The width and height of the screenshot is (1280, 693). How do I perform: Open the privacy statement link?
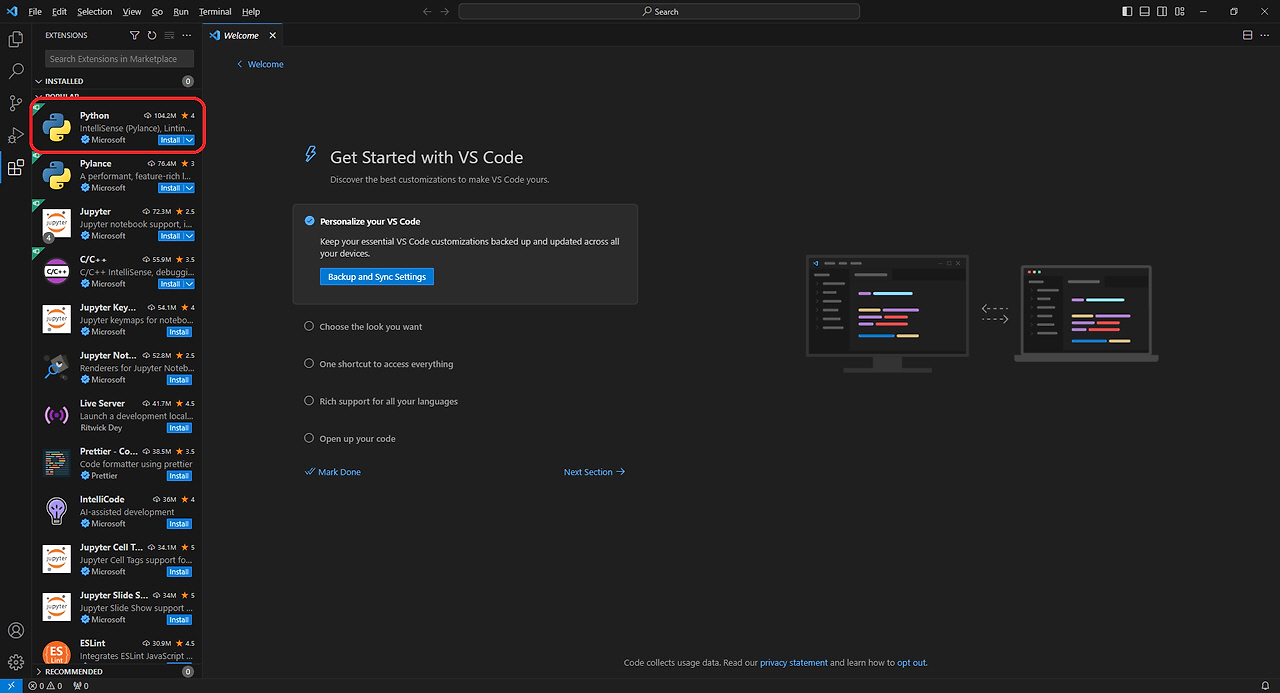pos(794,663)
